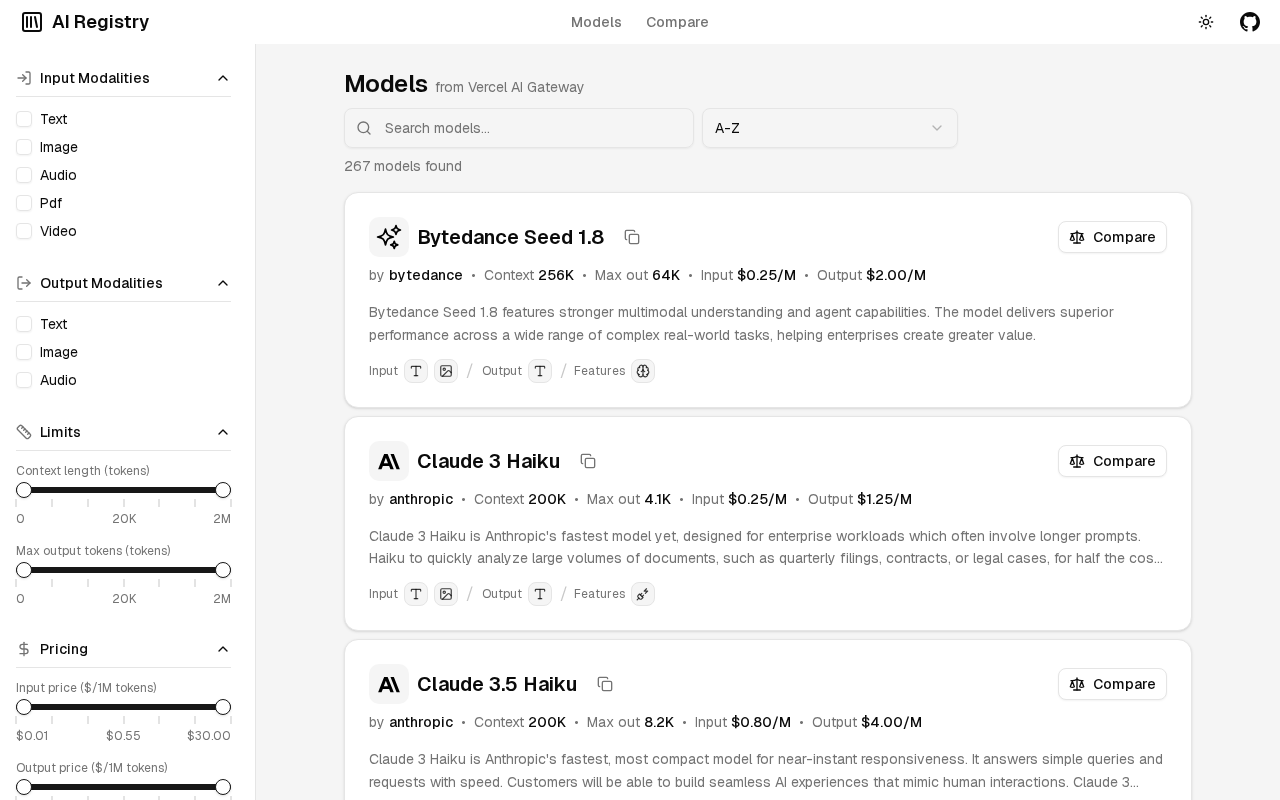
Task: Click the "267 models found" count text
Action: point(403,166)
